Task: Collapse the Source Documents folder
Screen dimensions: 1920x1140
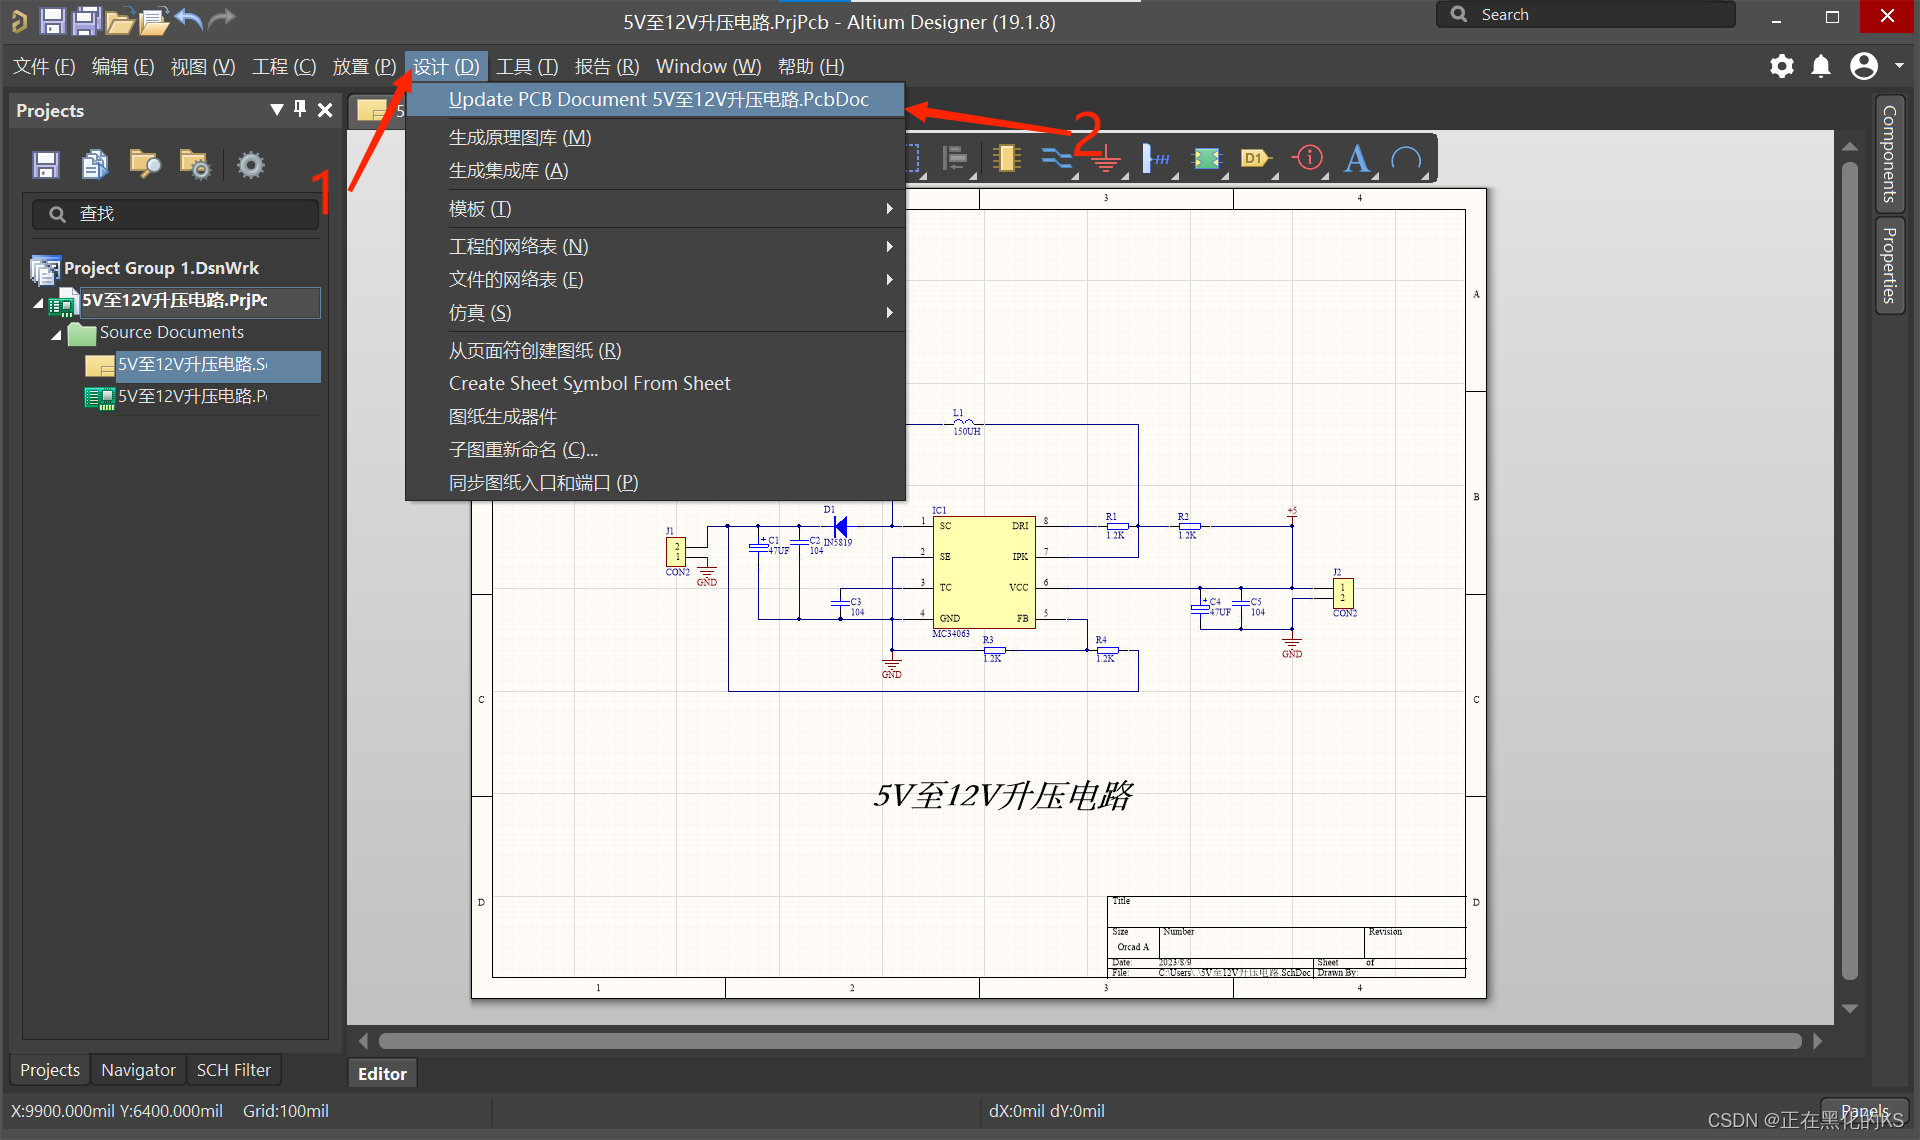Action: [x=56, y=334]
